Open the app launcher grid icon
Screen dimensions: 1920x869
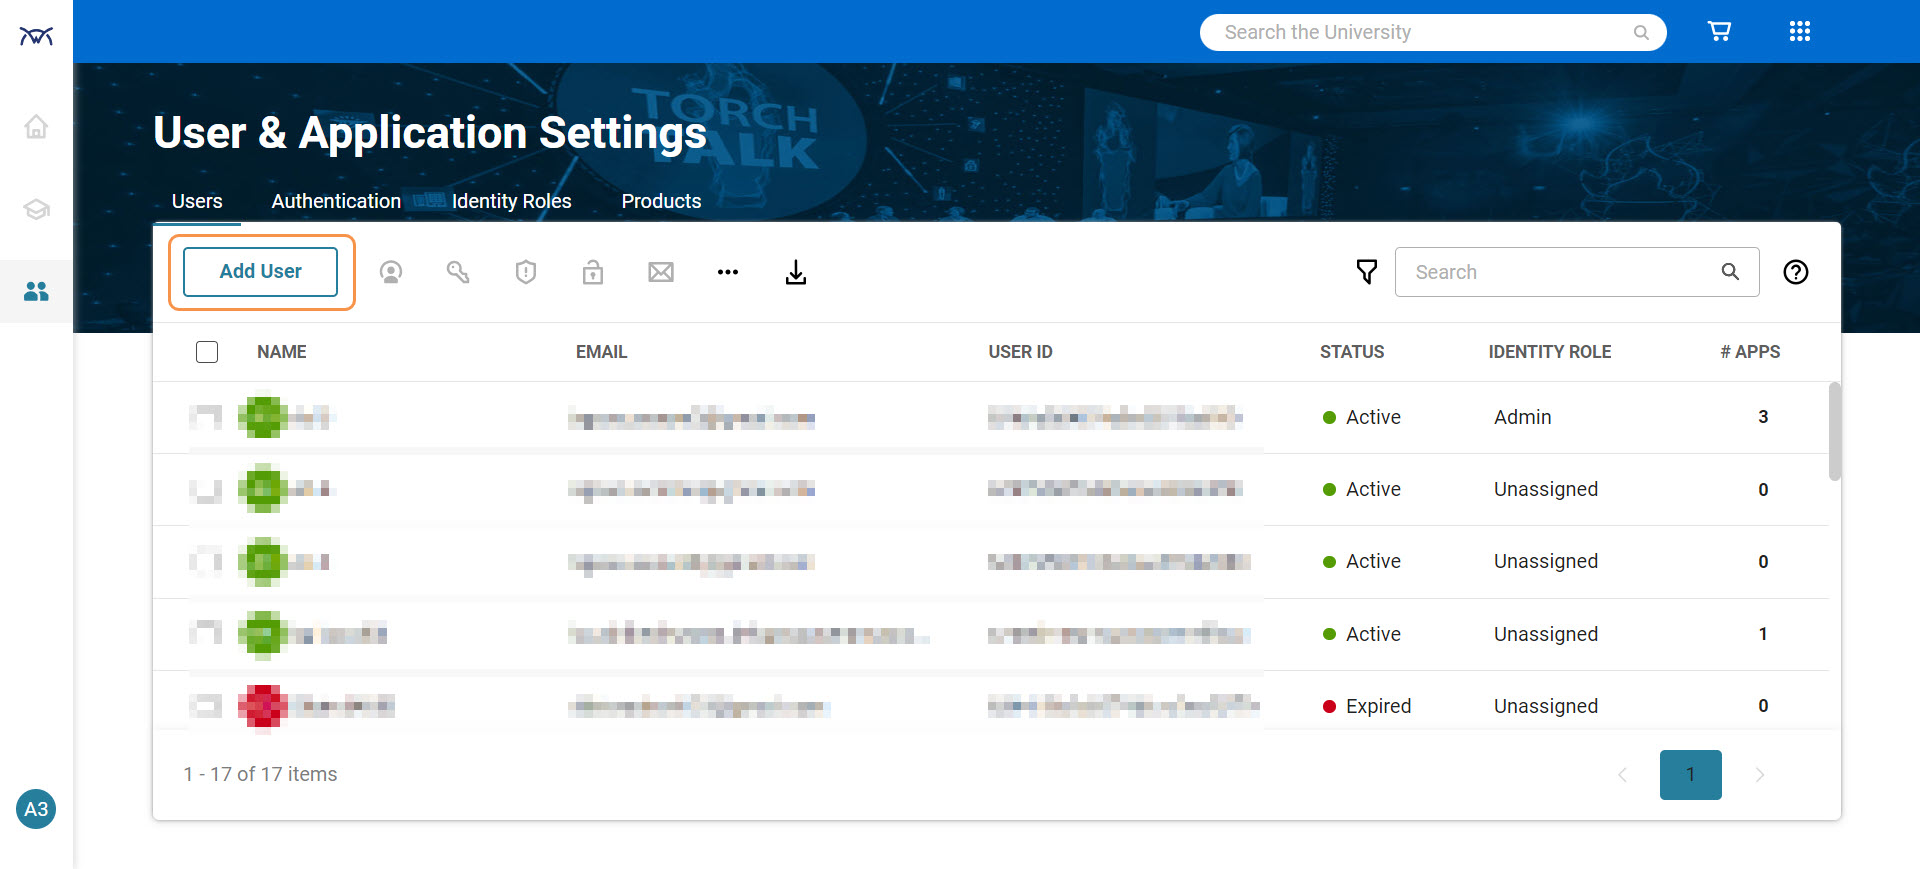click(x=1800, y=32)
